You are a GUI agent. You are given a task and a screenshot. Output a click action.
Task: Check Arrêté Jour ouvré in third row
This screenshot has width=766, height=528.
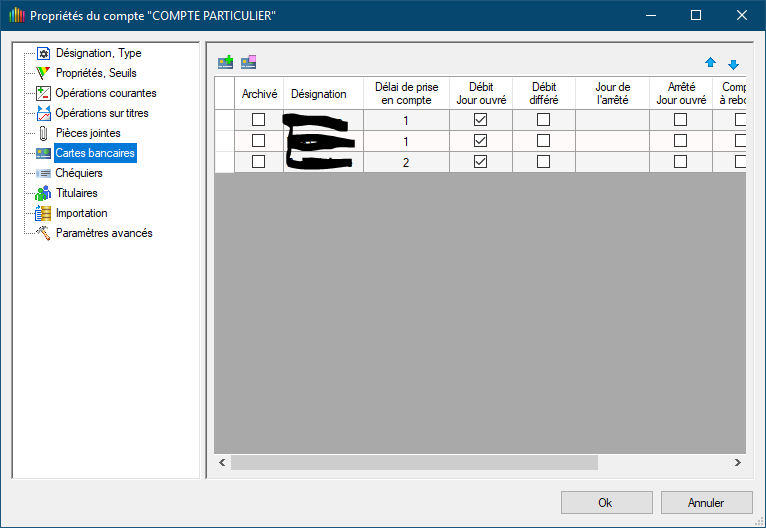click(x=681, y=162)
